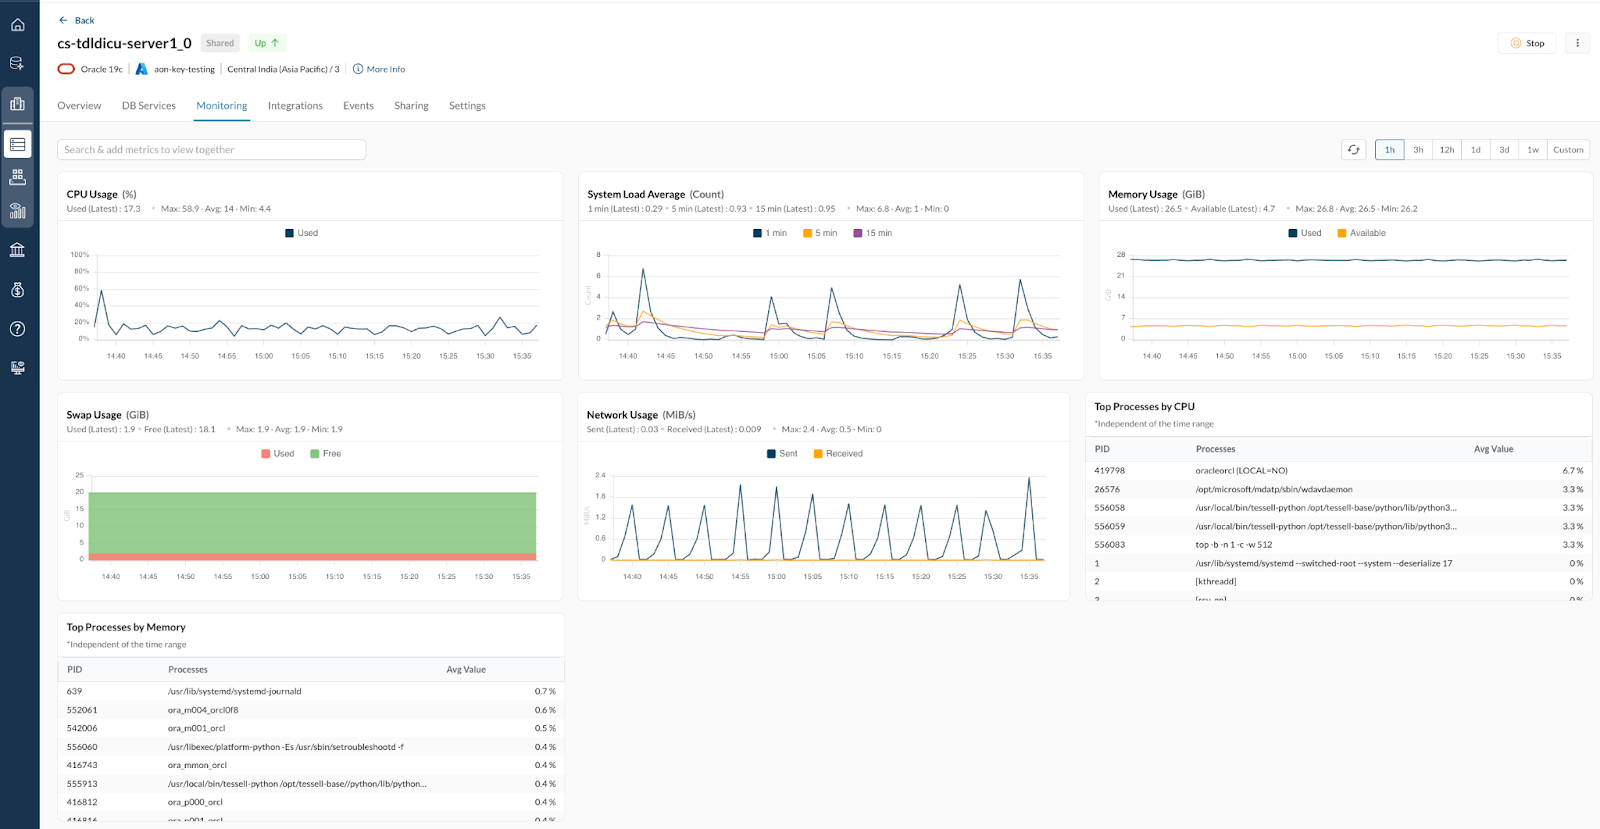Click the bar chart sidebar icon
The image size is (1600, 829).
click(x=18, y=211)
